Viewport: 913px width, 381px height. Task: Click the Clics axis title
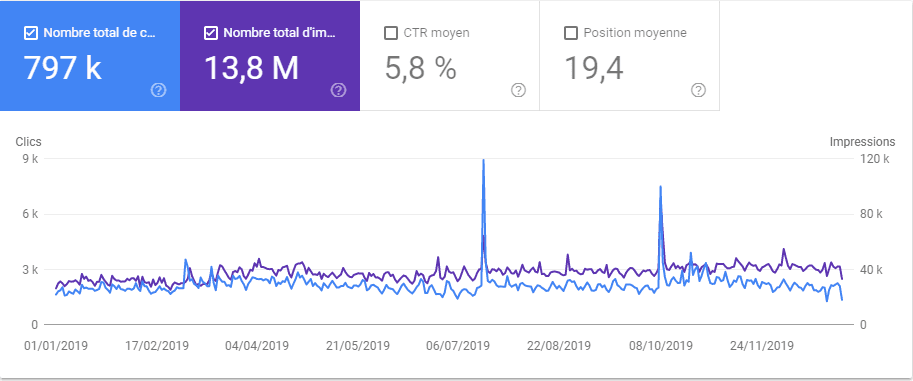point(29,142)
